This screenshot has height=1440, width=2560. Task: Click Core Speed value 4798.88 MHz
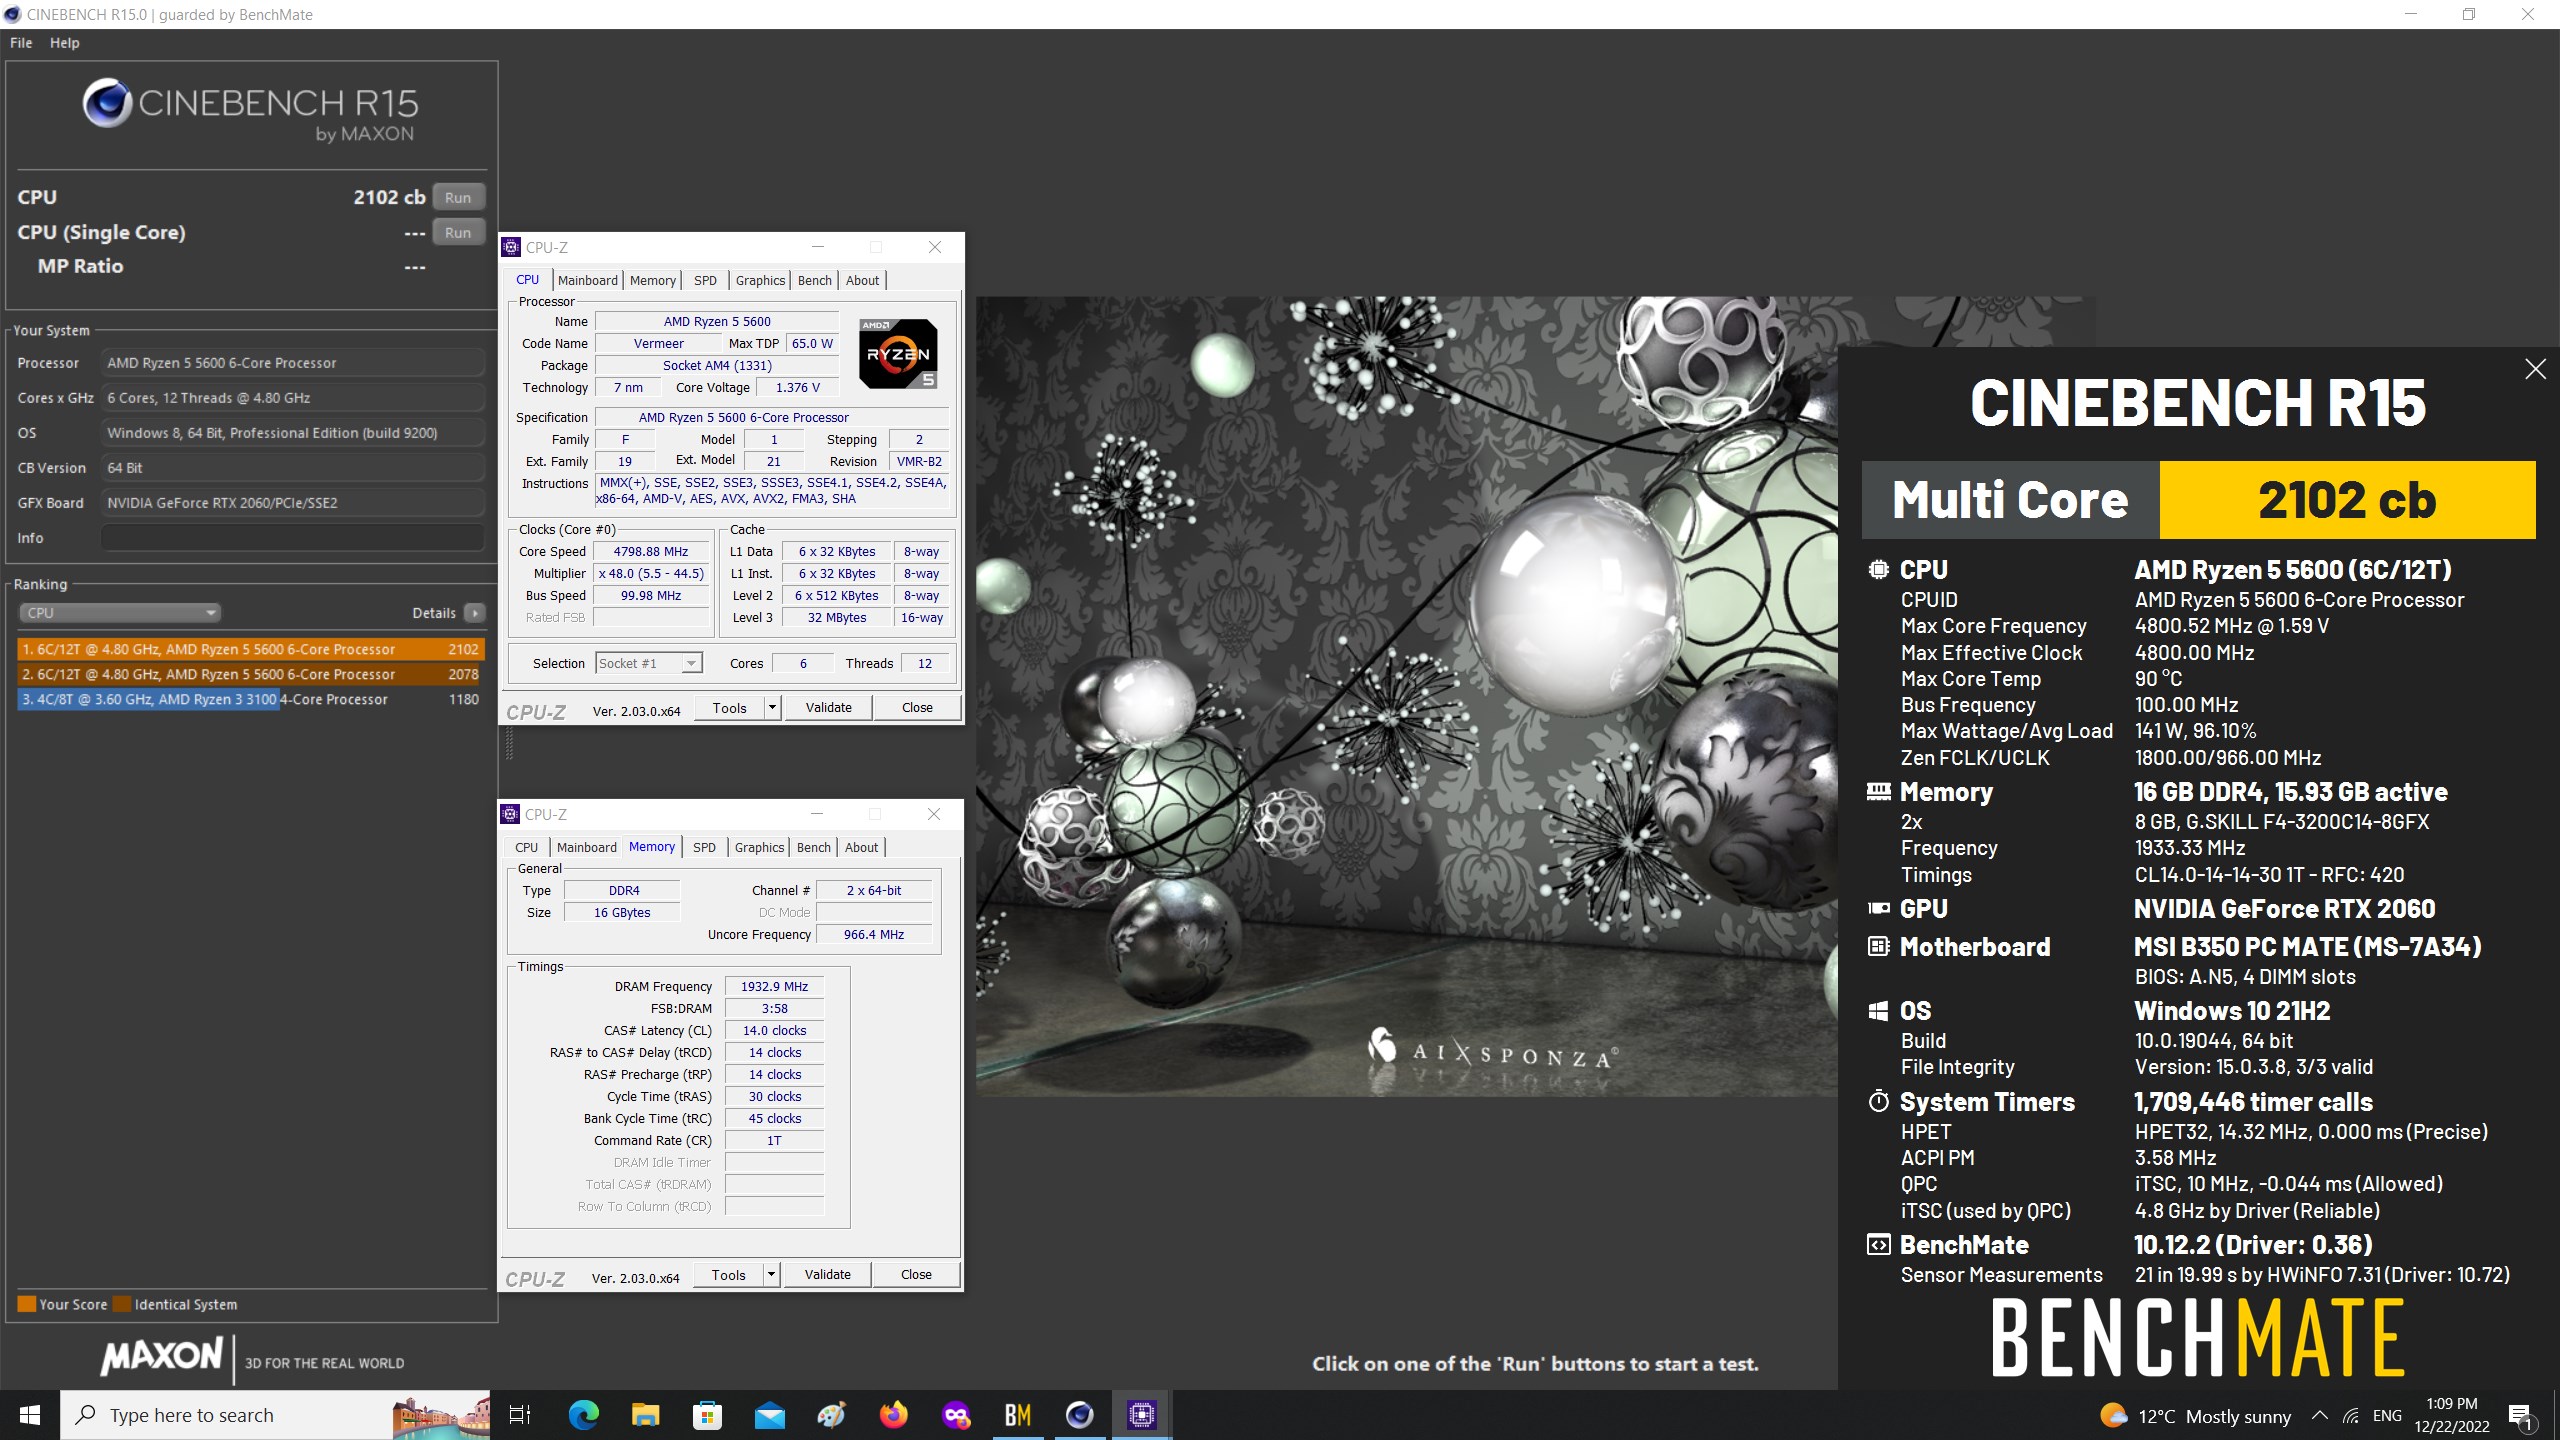(651, 551)
